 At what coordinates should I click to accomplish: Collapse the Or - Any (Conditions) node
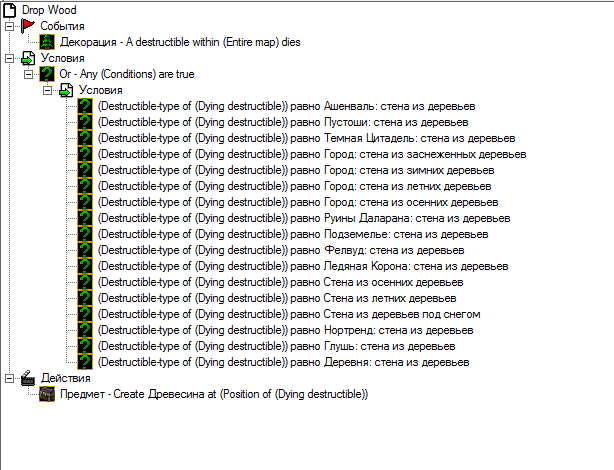pos(28,74)
